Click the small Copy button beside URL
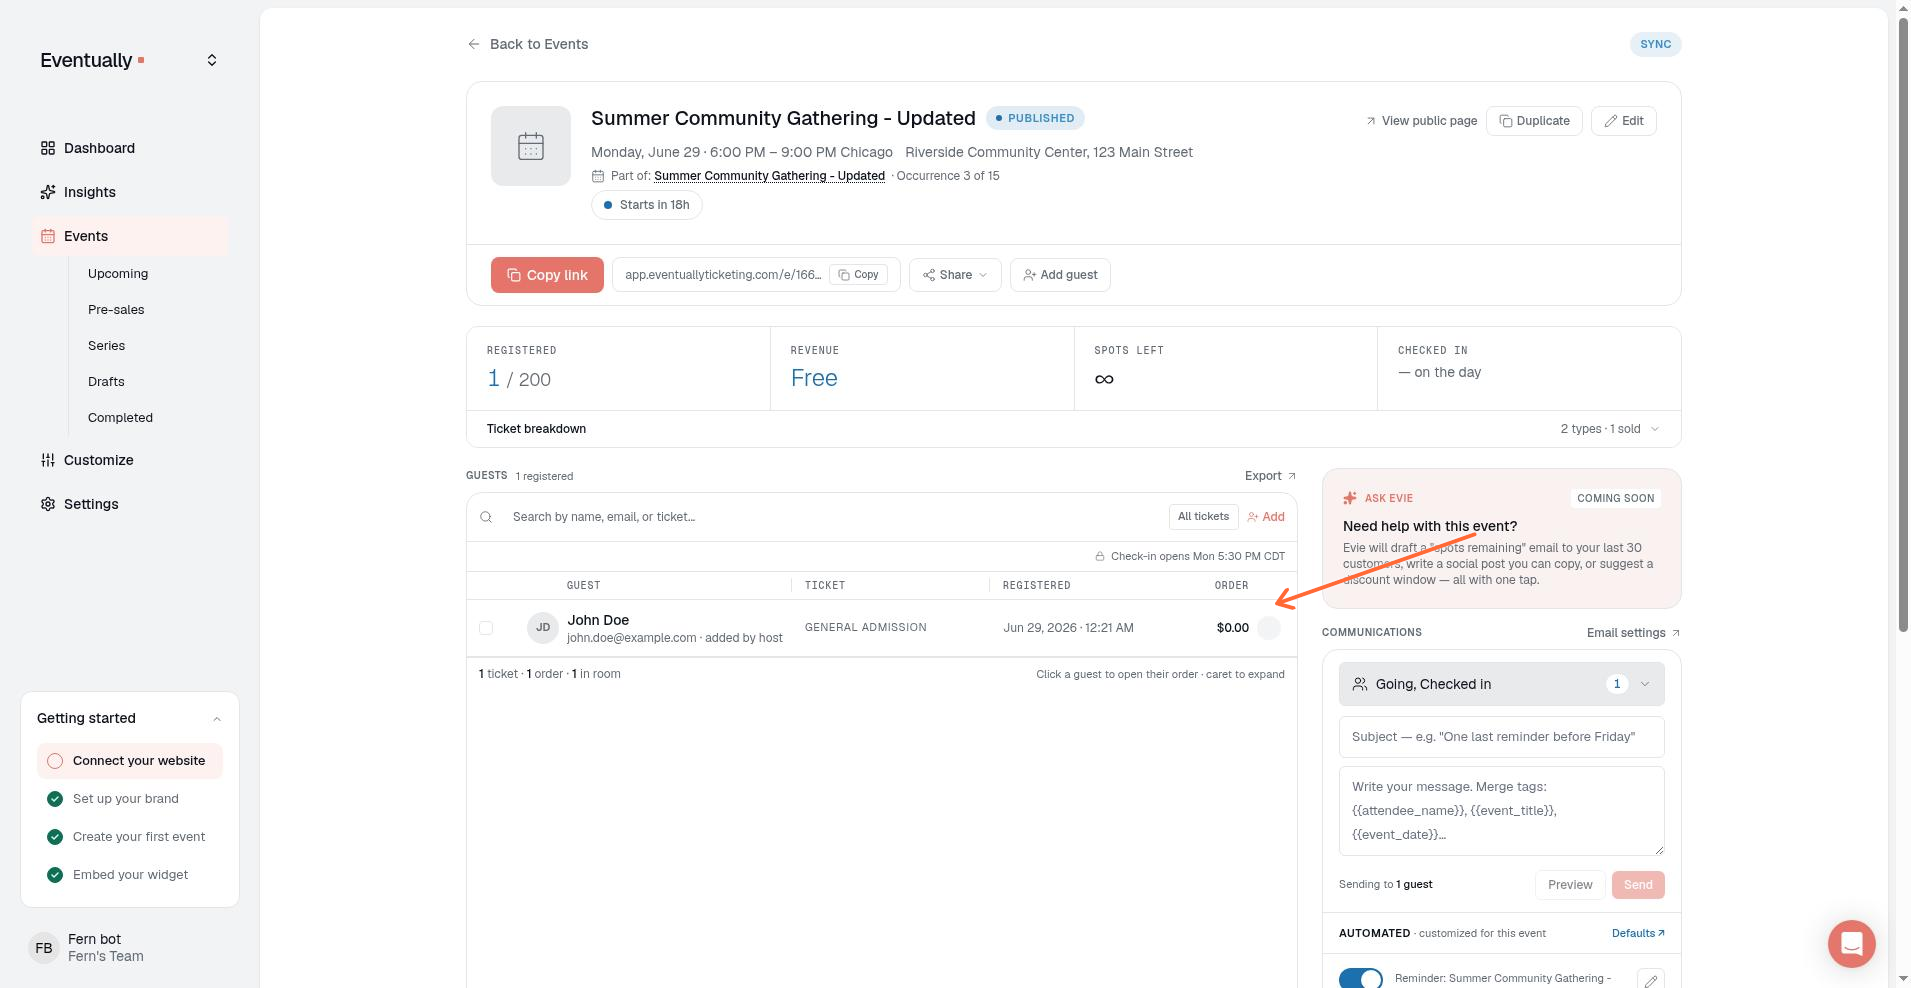This screenshot has width=1911, height=988. point(858,275)
